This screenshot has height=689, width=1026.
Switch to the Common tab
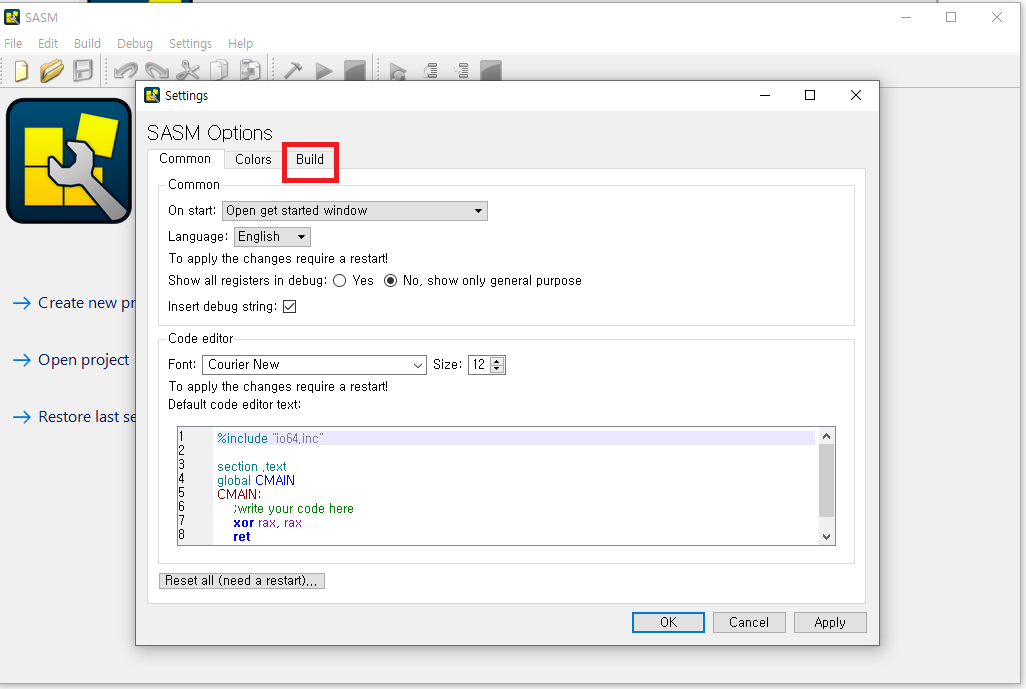coord(185,159)
